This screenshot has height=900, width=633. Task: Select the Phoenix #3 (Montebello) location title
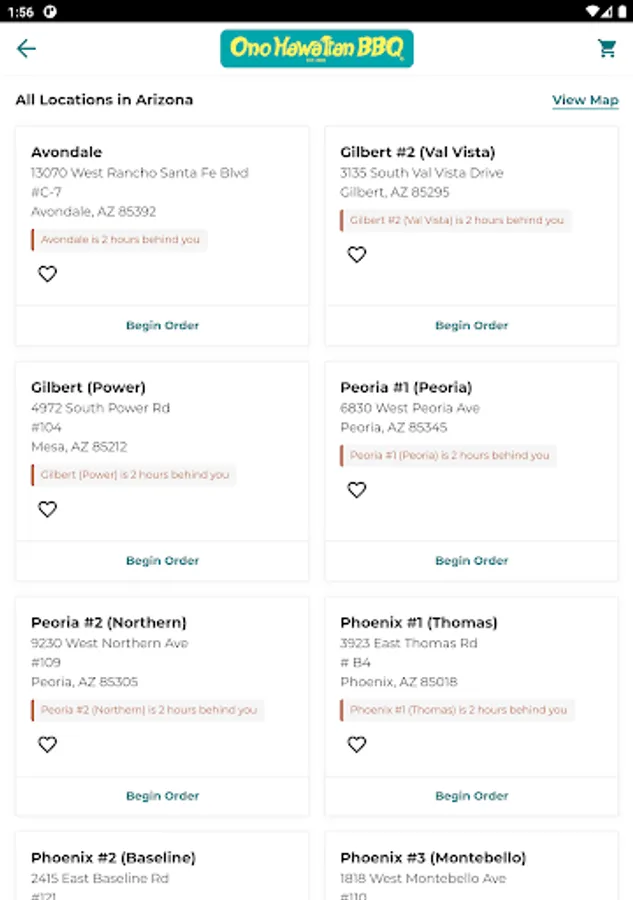coord(433,858)
